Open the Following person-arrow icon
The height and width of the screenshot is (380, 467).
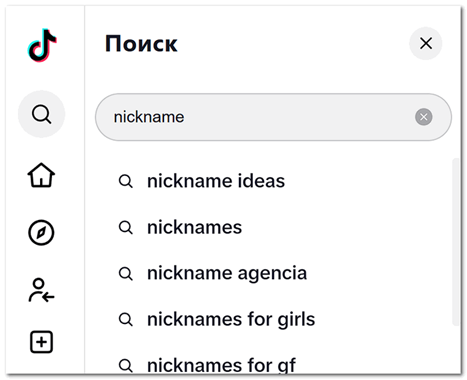point(41,290)
